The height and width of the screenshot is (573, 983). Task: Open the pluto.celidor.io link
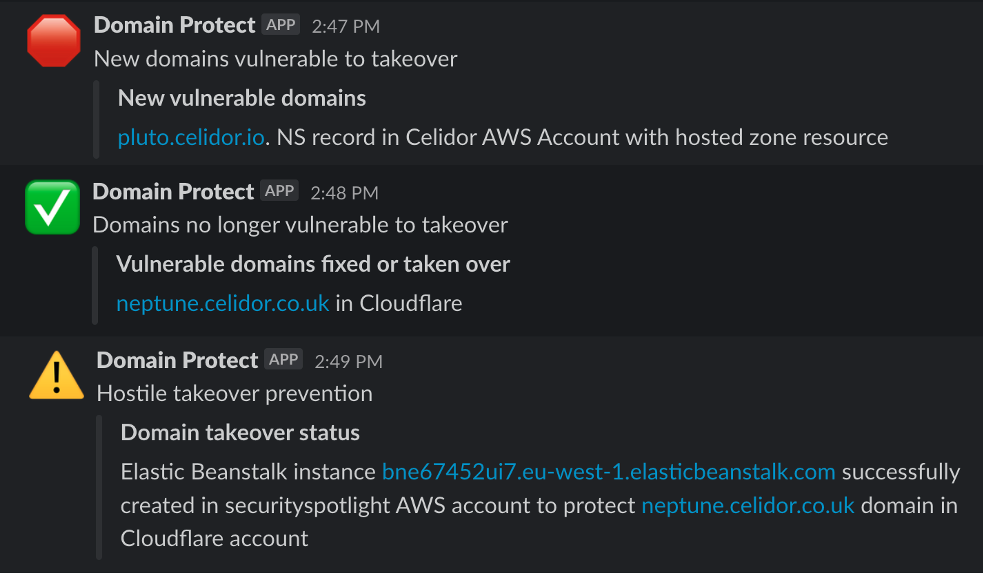(x=191, y=137)
